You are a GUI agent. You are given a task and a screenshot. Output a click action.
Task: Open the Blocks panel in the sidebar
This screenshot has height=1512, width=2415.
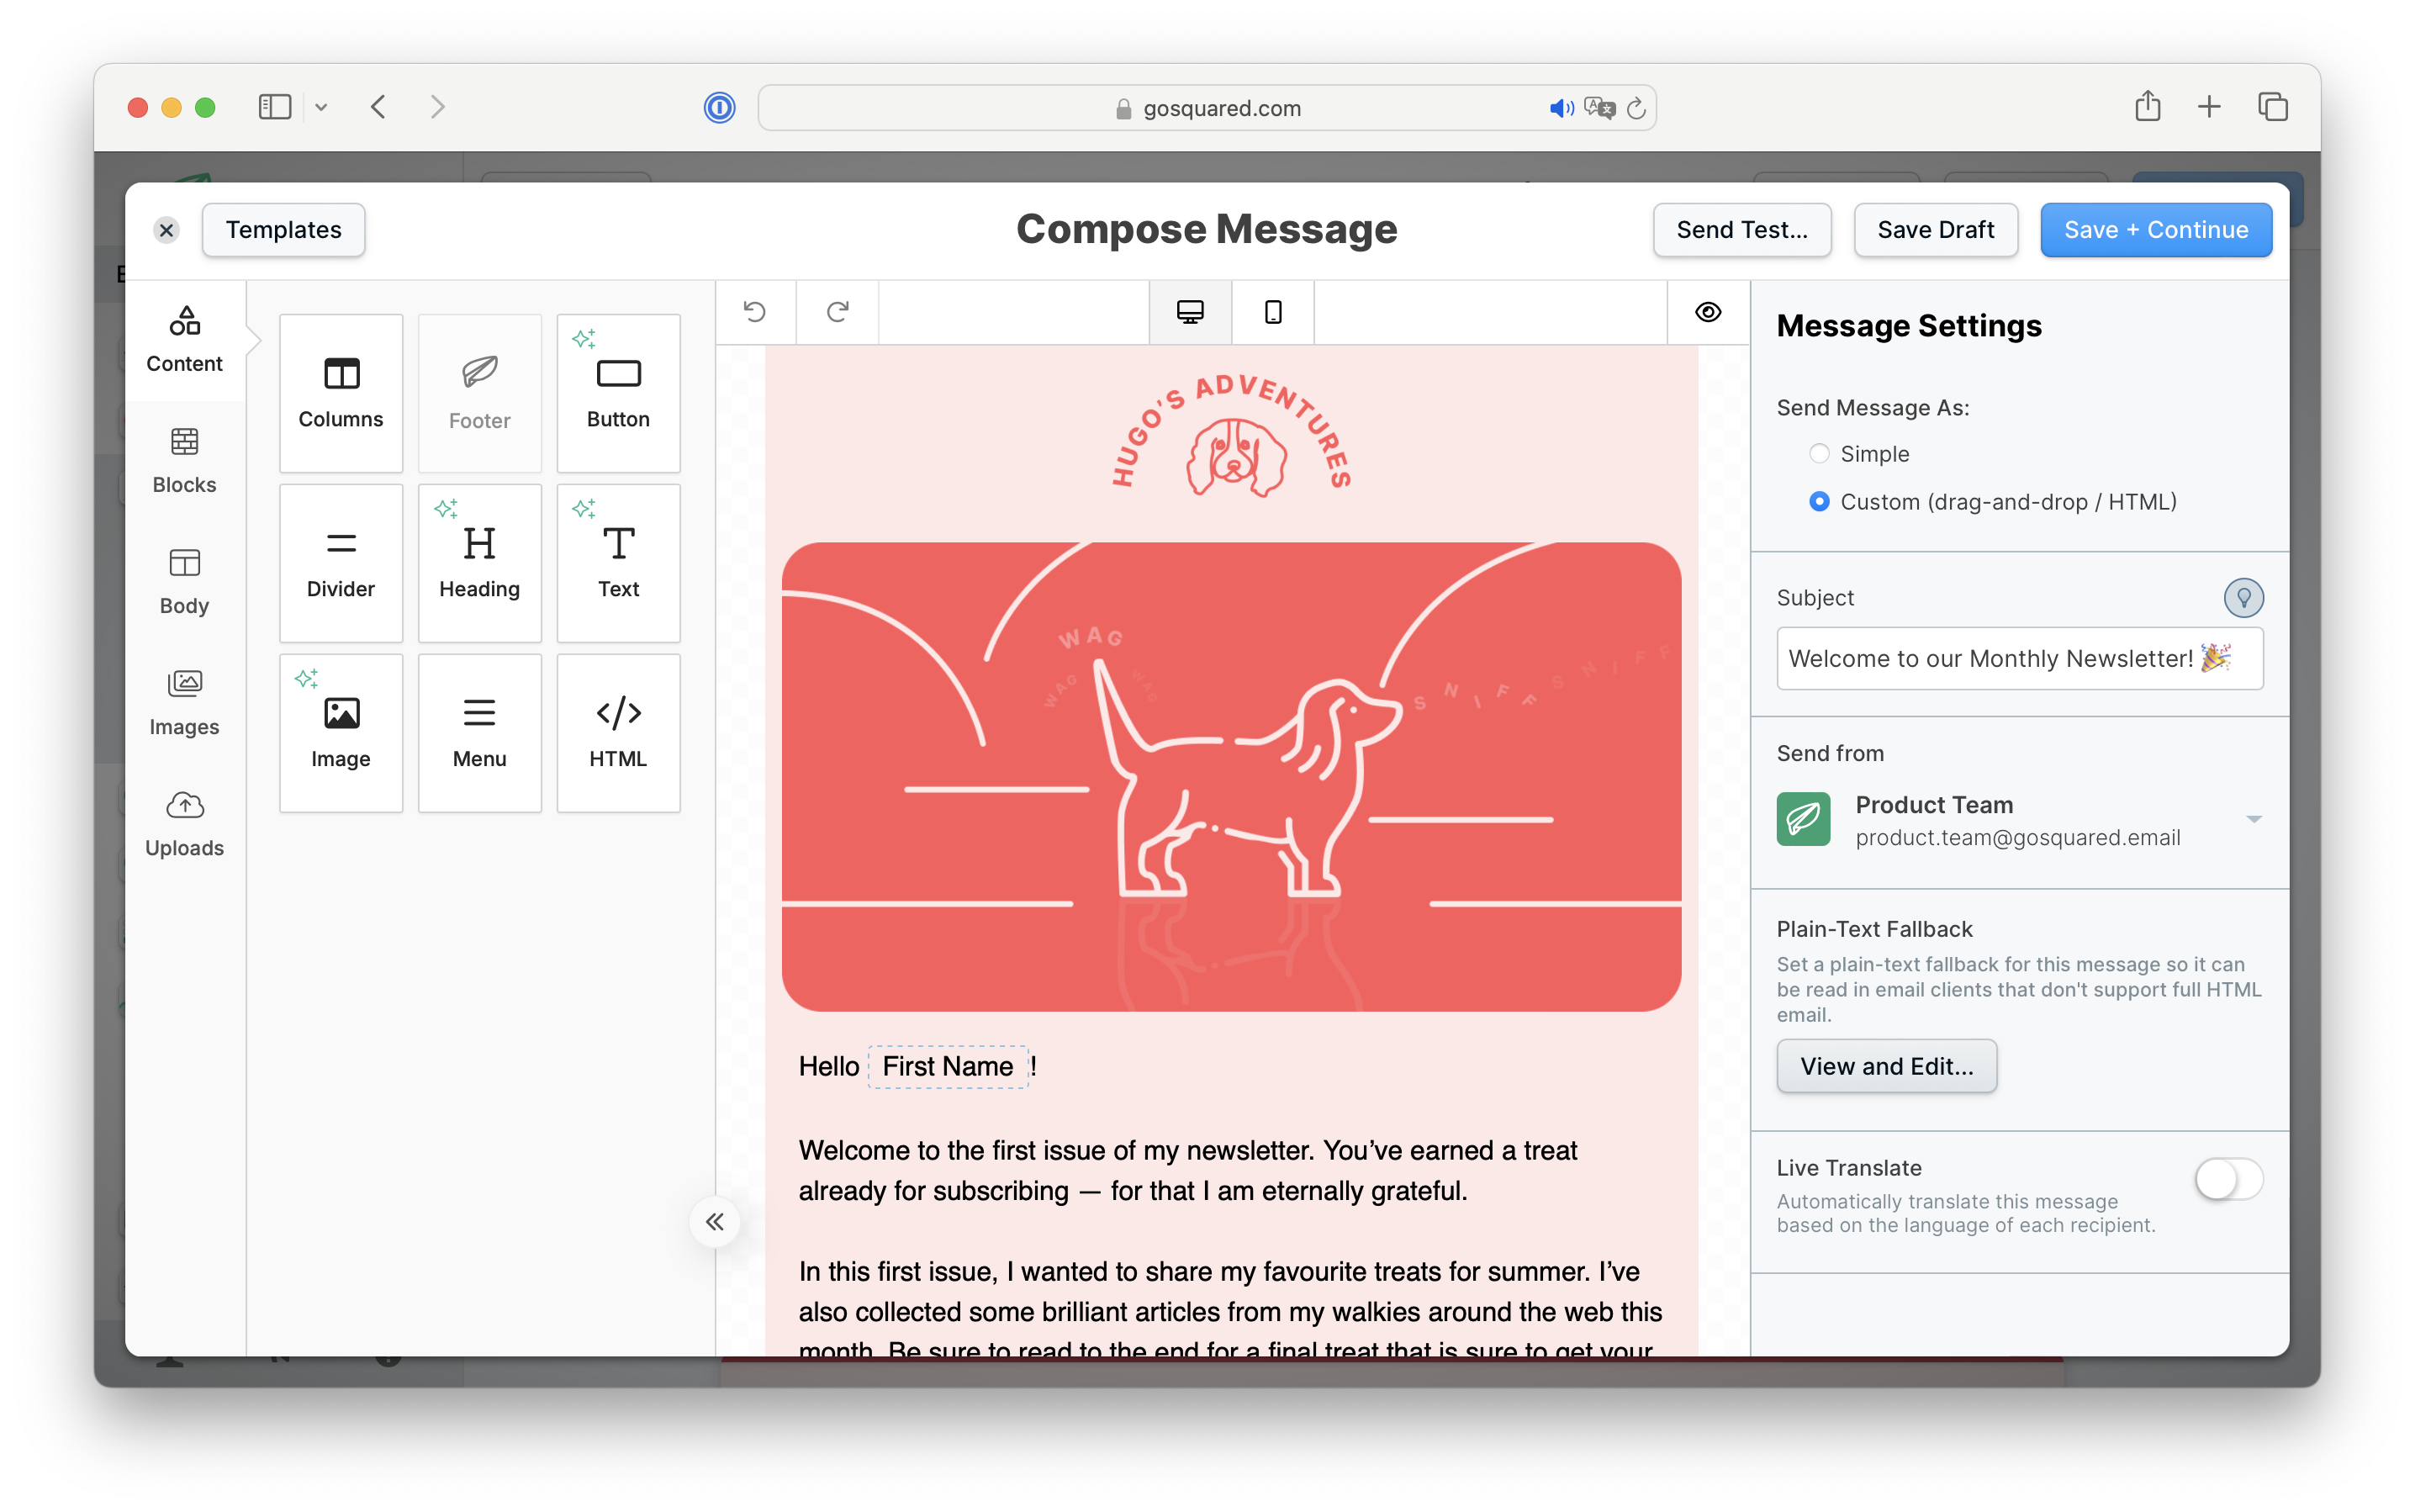184,460
